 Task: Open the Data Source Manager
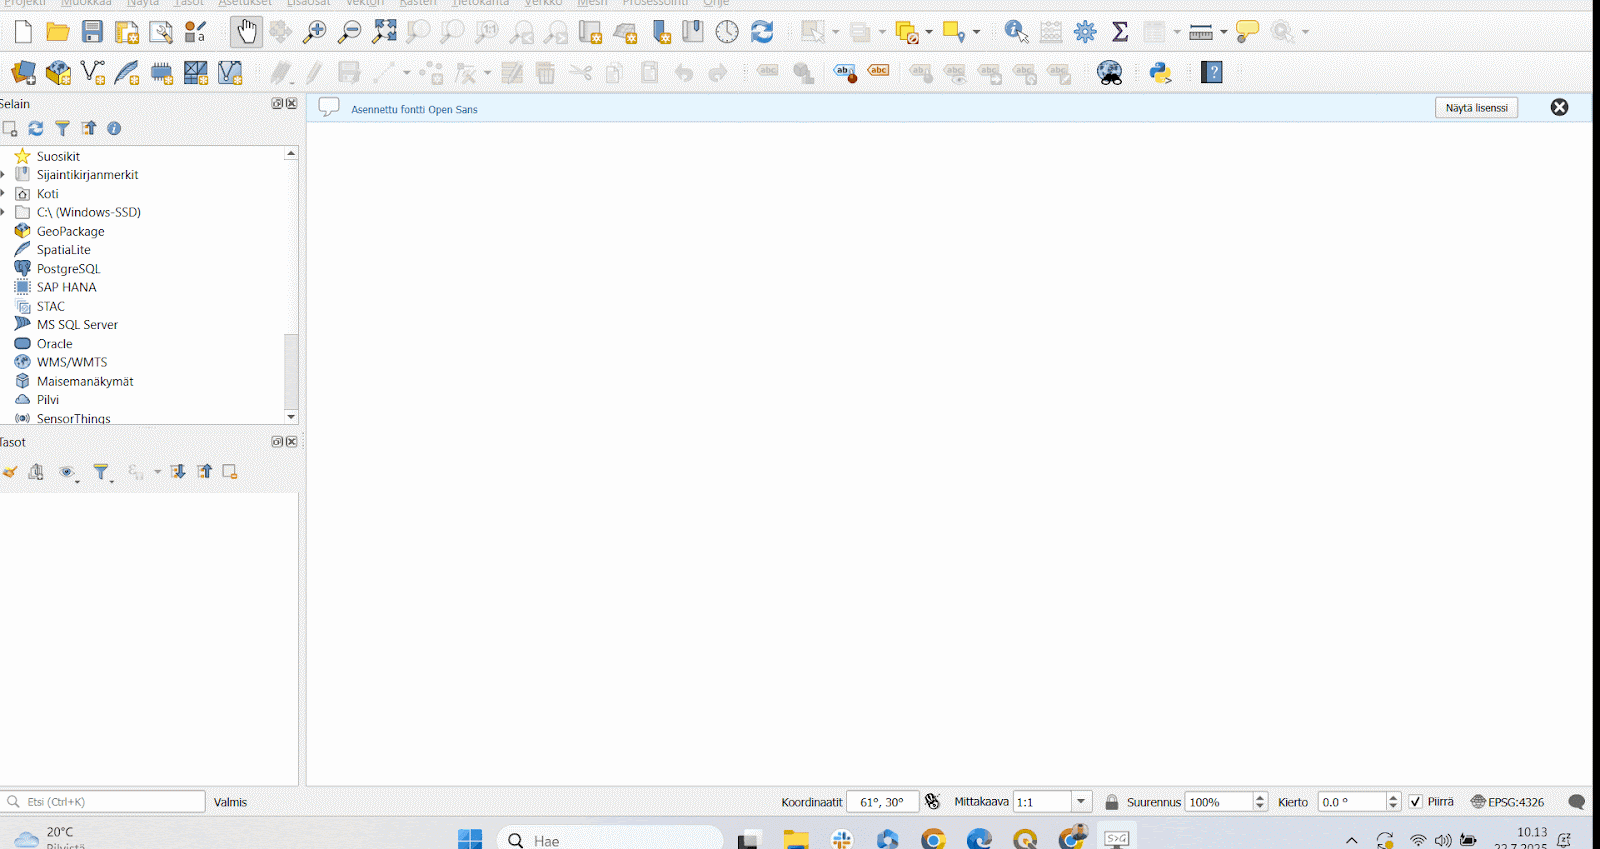point(23,73)
